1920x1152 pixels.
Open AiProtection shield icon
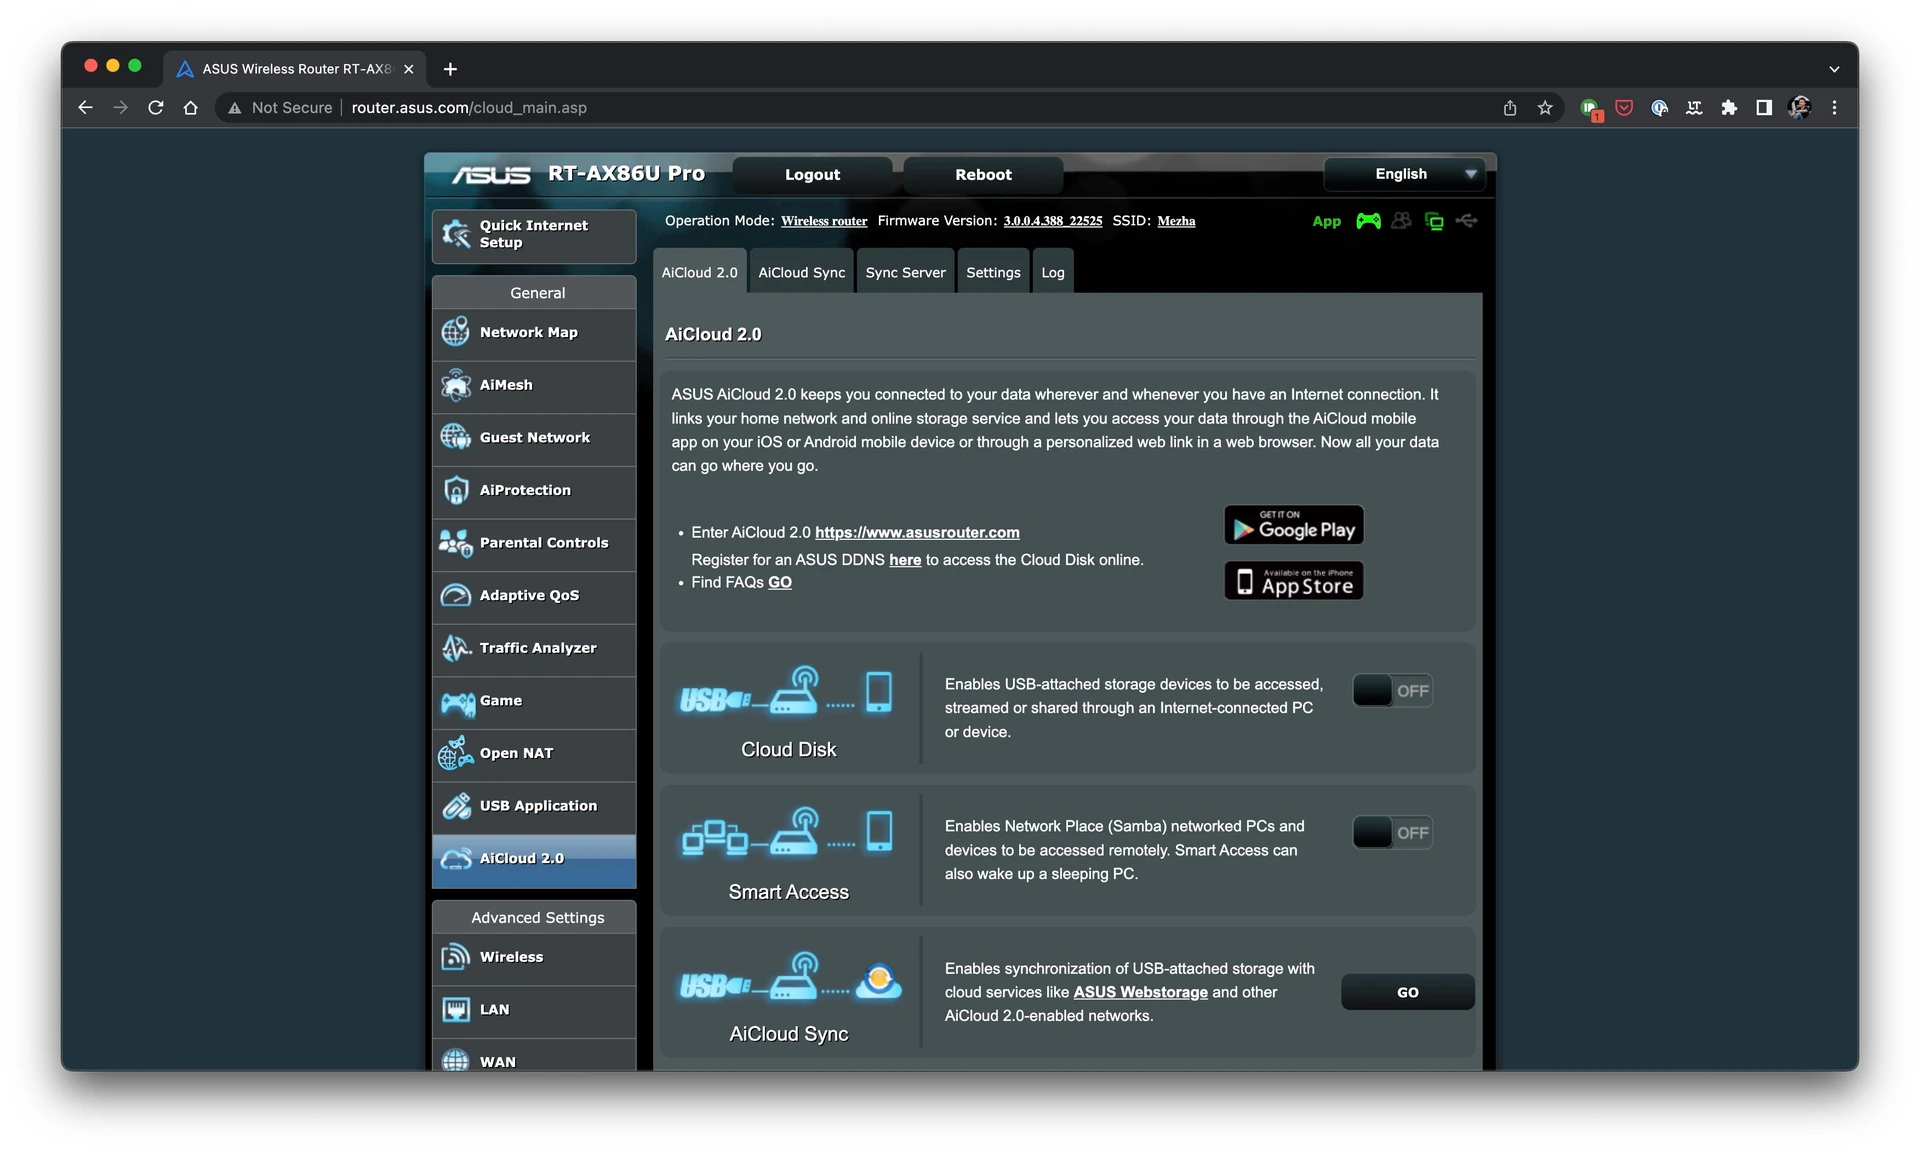pos(456,490)
